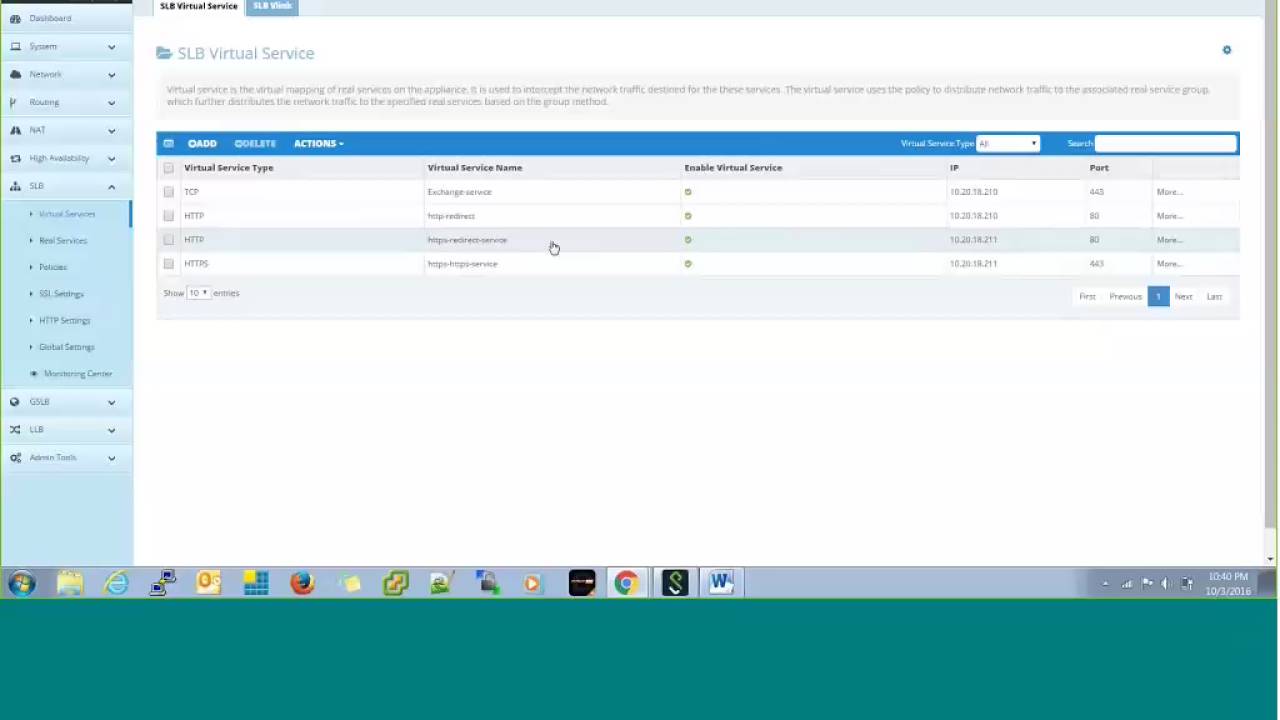
Task: Click More... for https-https-service row
Action: [x=1169, y=264]
